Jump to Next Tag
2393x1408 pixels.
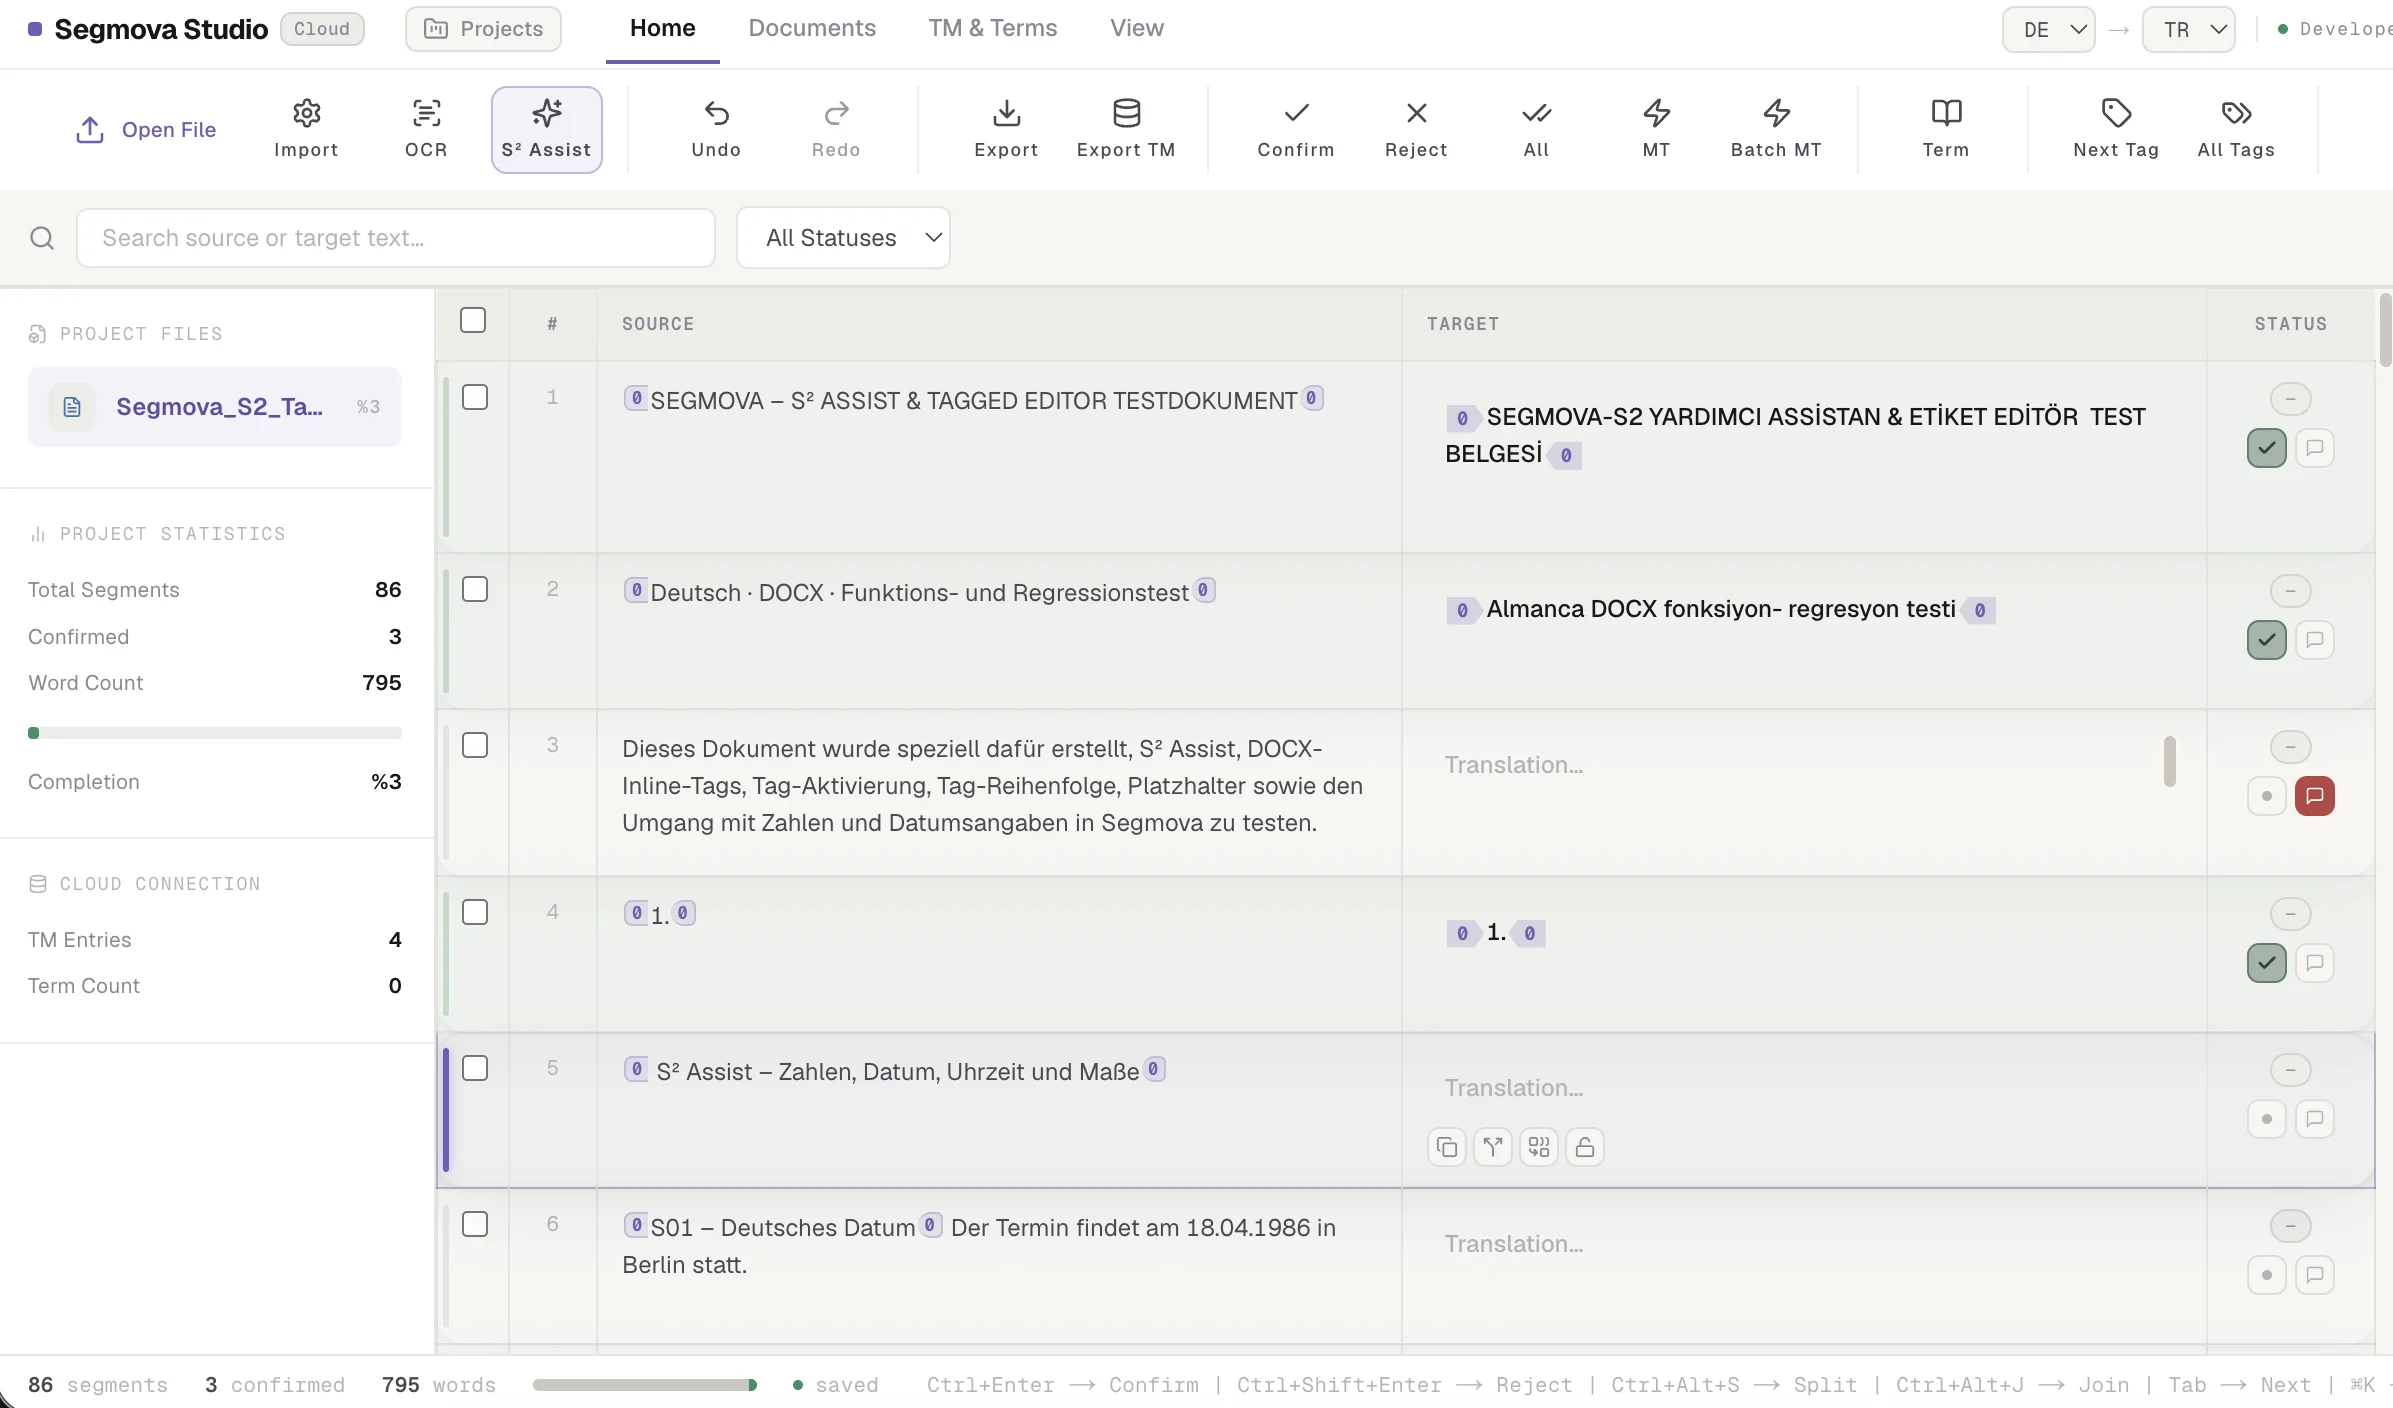point(2116,129)
